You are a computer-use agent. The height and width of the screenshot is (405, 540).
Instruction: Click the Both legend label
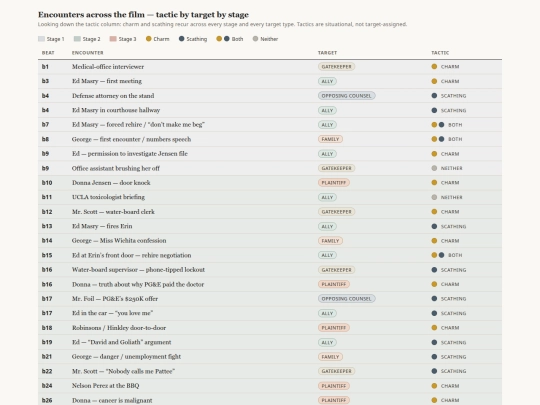[237, 39]
